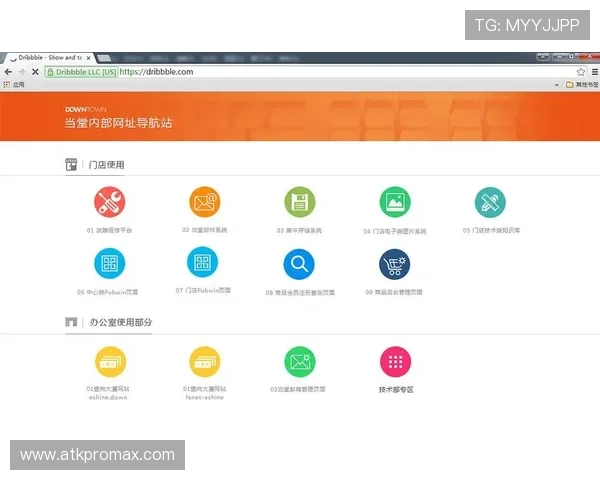Open the Chrome hamburger menu

[595, 72]
